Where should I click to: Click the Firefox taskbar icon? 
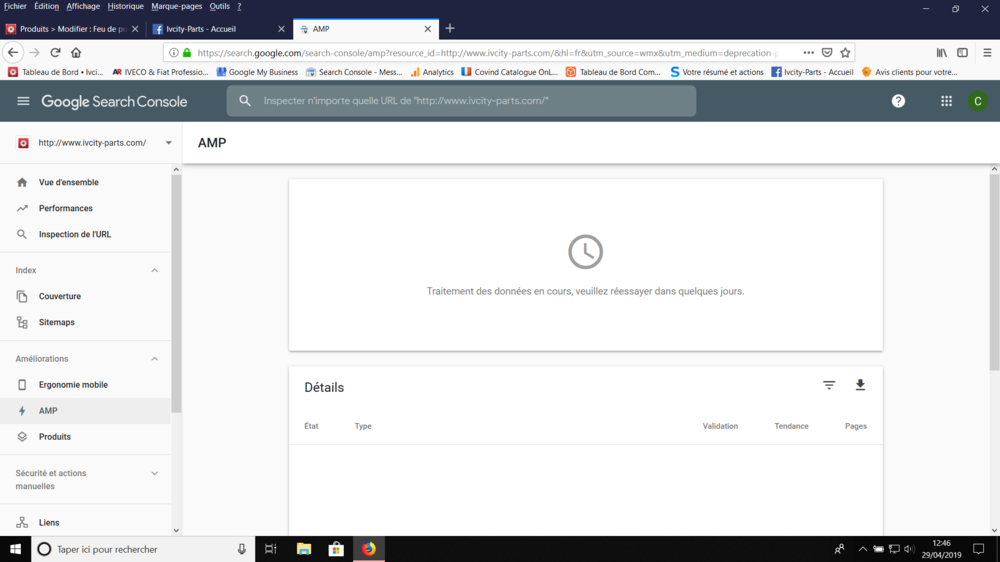(x=369, y=549)
